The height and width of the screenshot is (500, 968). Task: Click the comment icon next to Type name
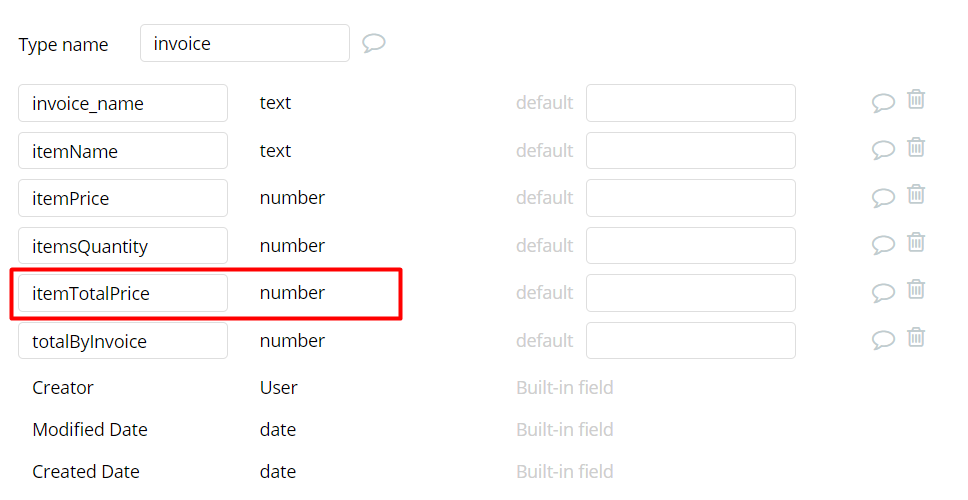(374, 43)
